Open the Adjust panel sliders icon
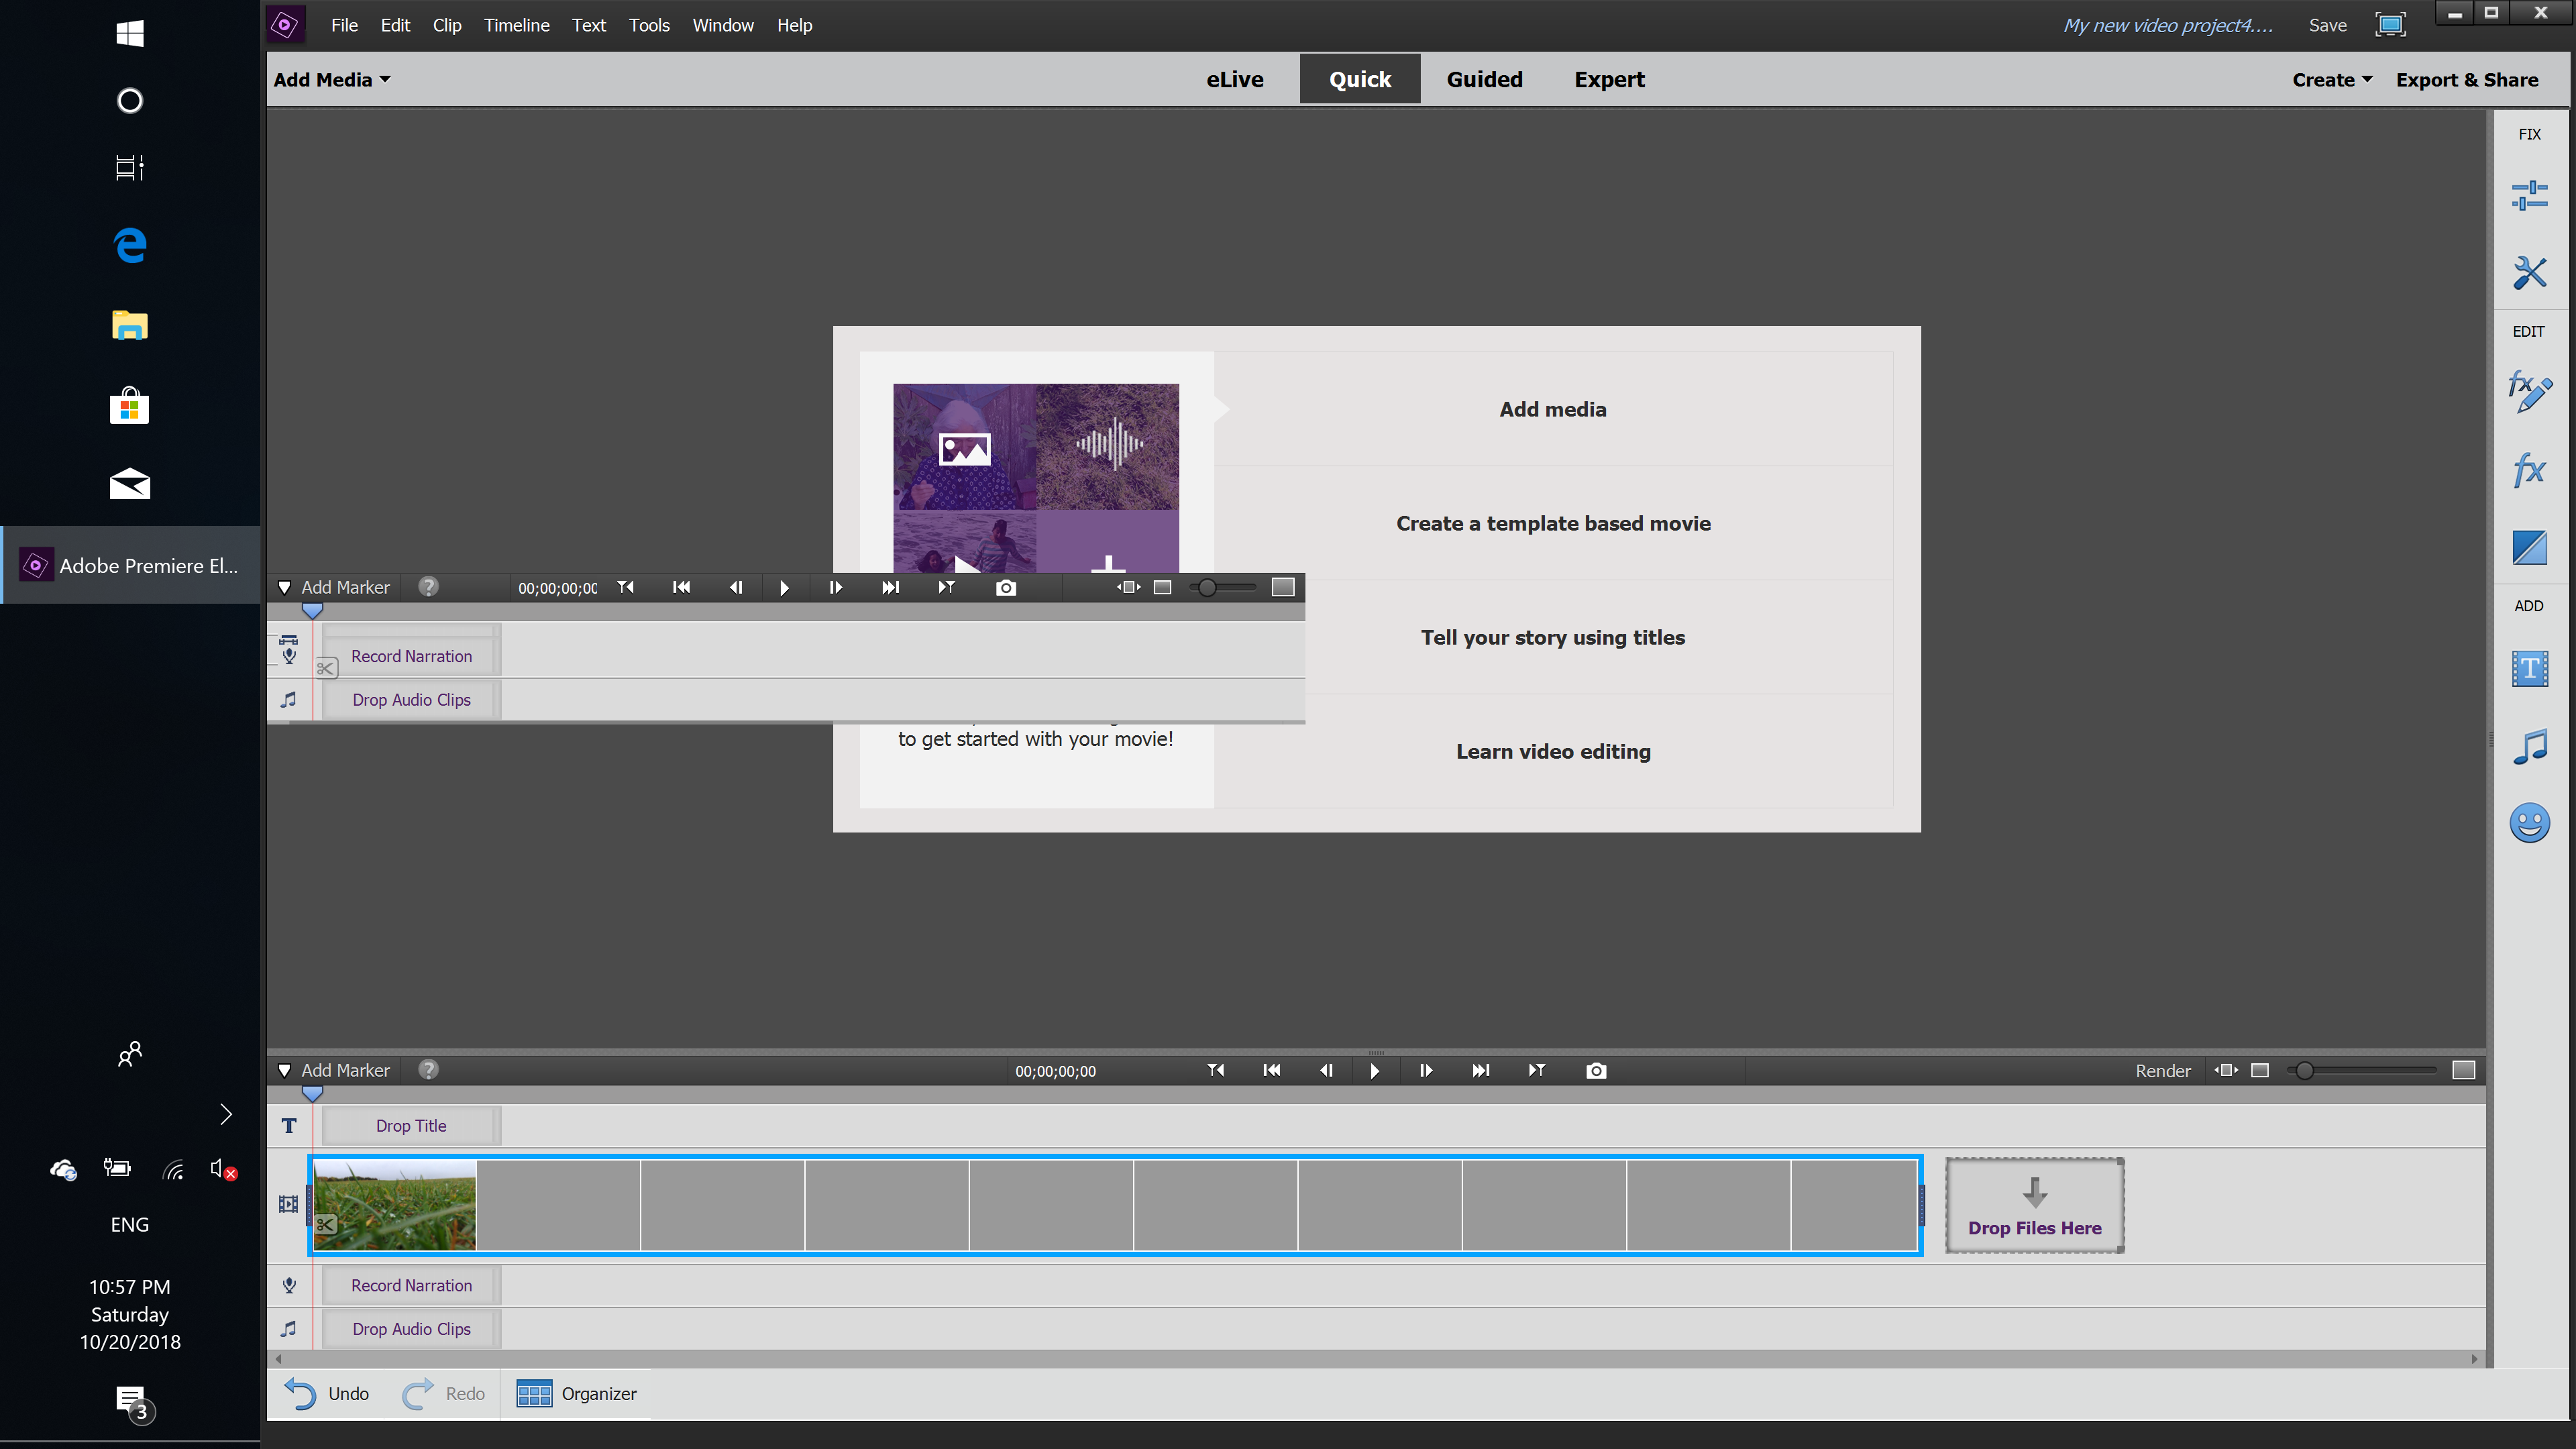The image size is (2576, 1449). 2529,195
